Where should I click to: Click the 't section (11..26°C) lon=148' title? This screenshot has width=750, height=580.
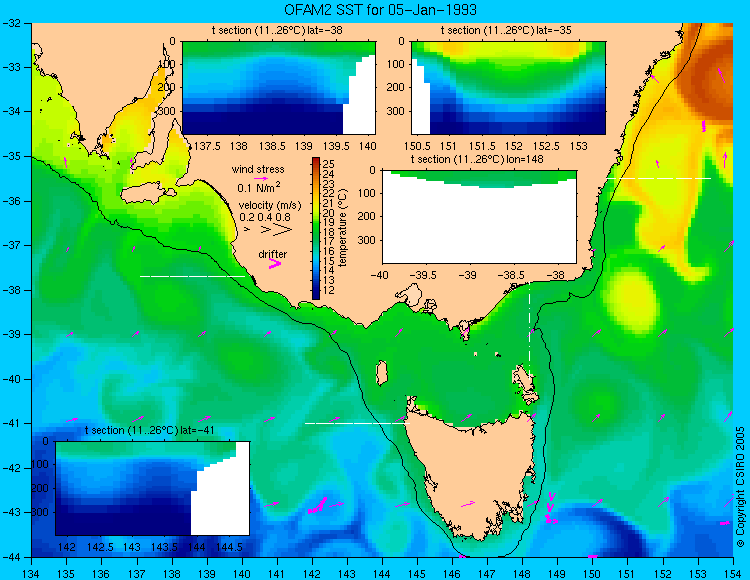tap(477, 159)
